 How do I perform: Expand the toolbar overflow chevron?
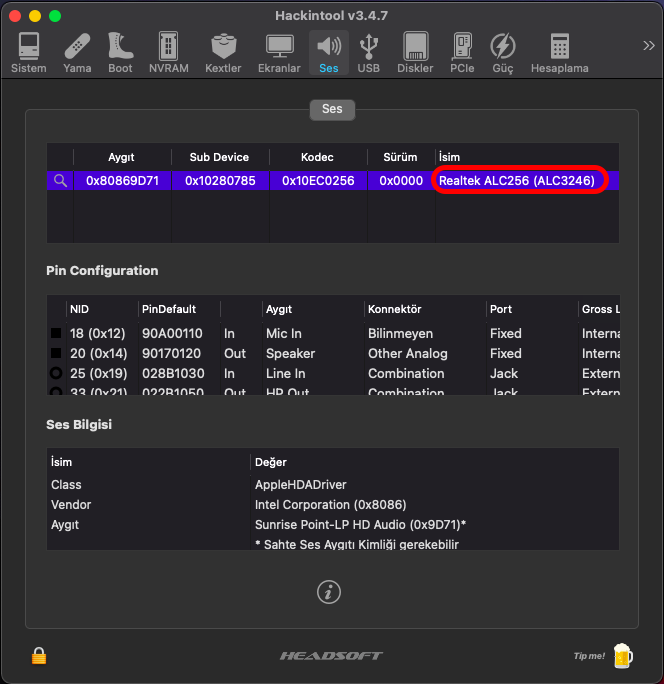pyautogui.click(x=648, y=45)
